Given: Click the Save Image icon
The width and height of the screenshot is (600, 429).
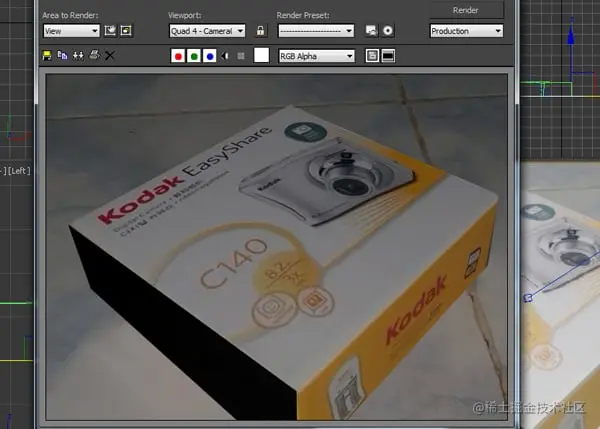Looking at the screenshot, I should click(x=47, y=56).
